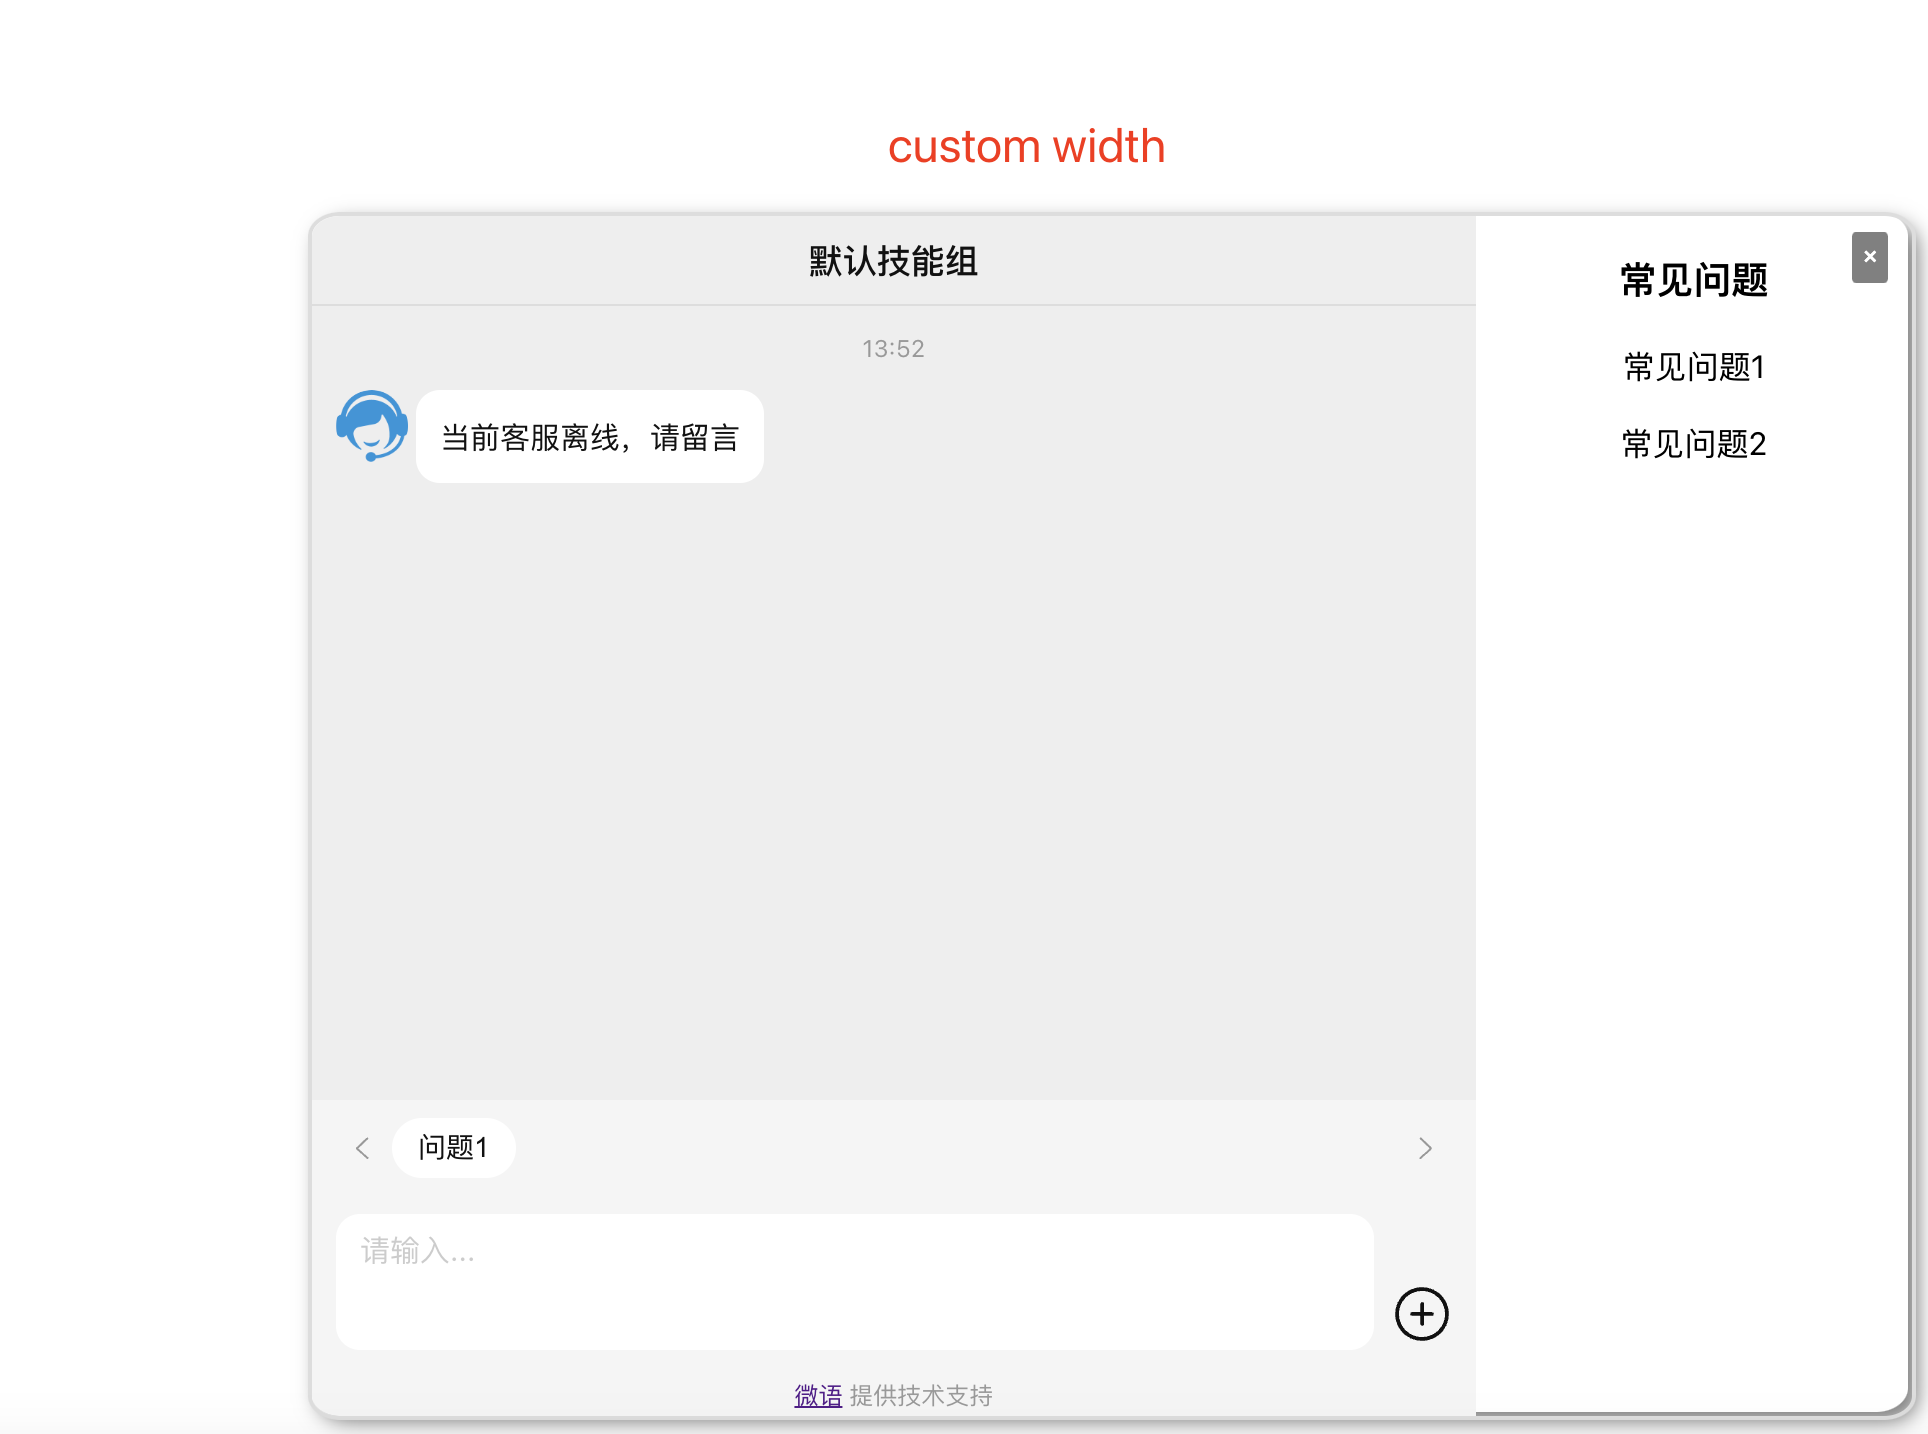Image resolution: width=1928 pixels, height=1434 pixels.
Task: Click the 当前客服离线 message bubble
Action: click(590, 437)
